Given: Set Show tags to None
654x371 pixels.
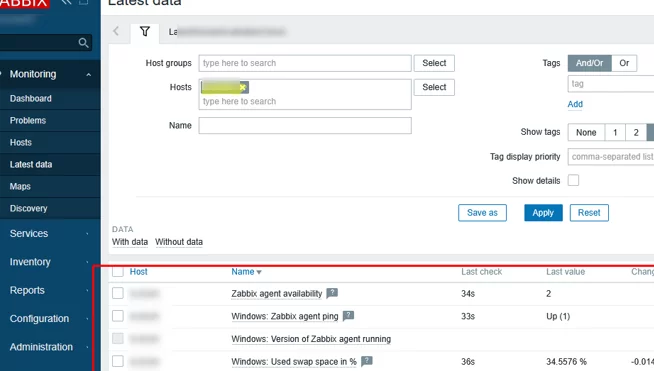Looking at the screenshot, I should coord(586,132).
